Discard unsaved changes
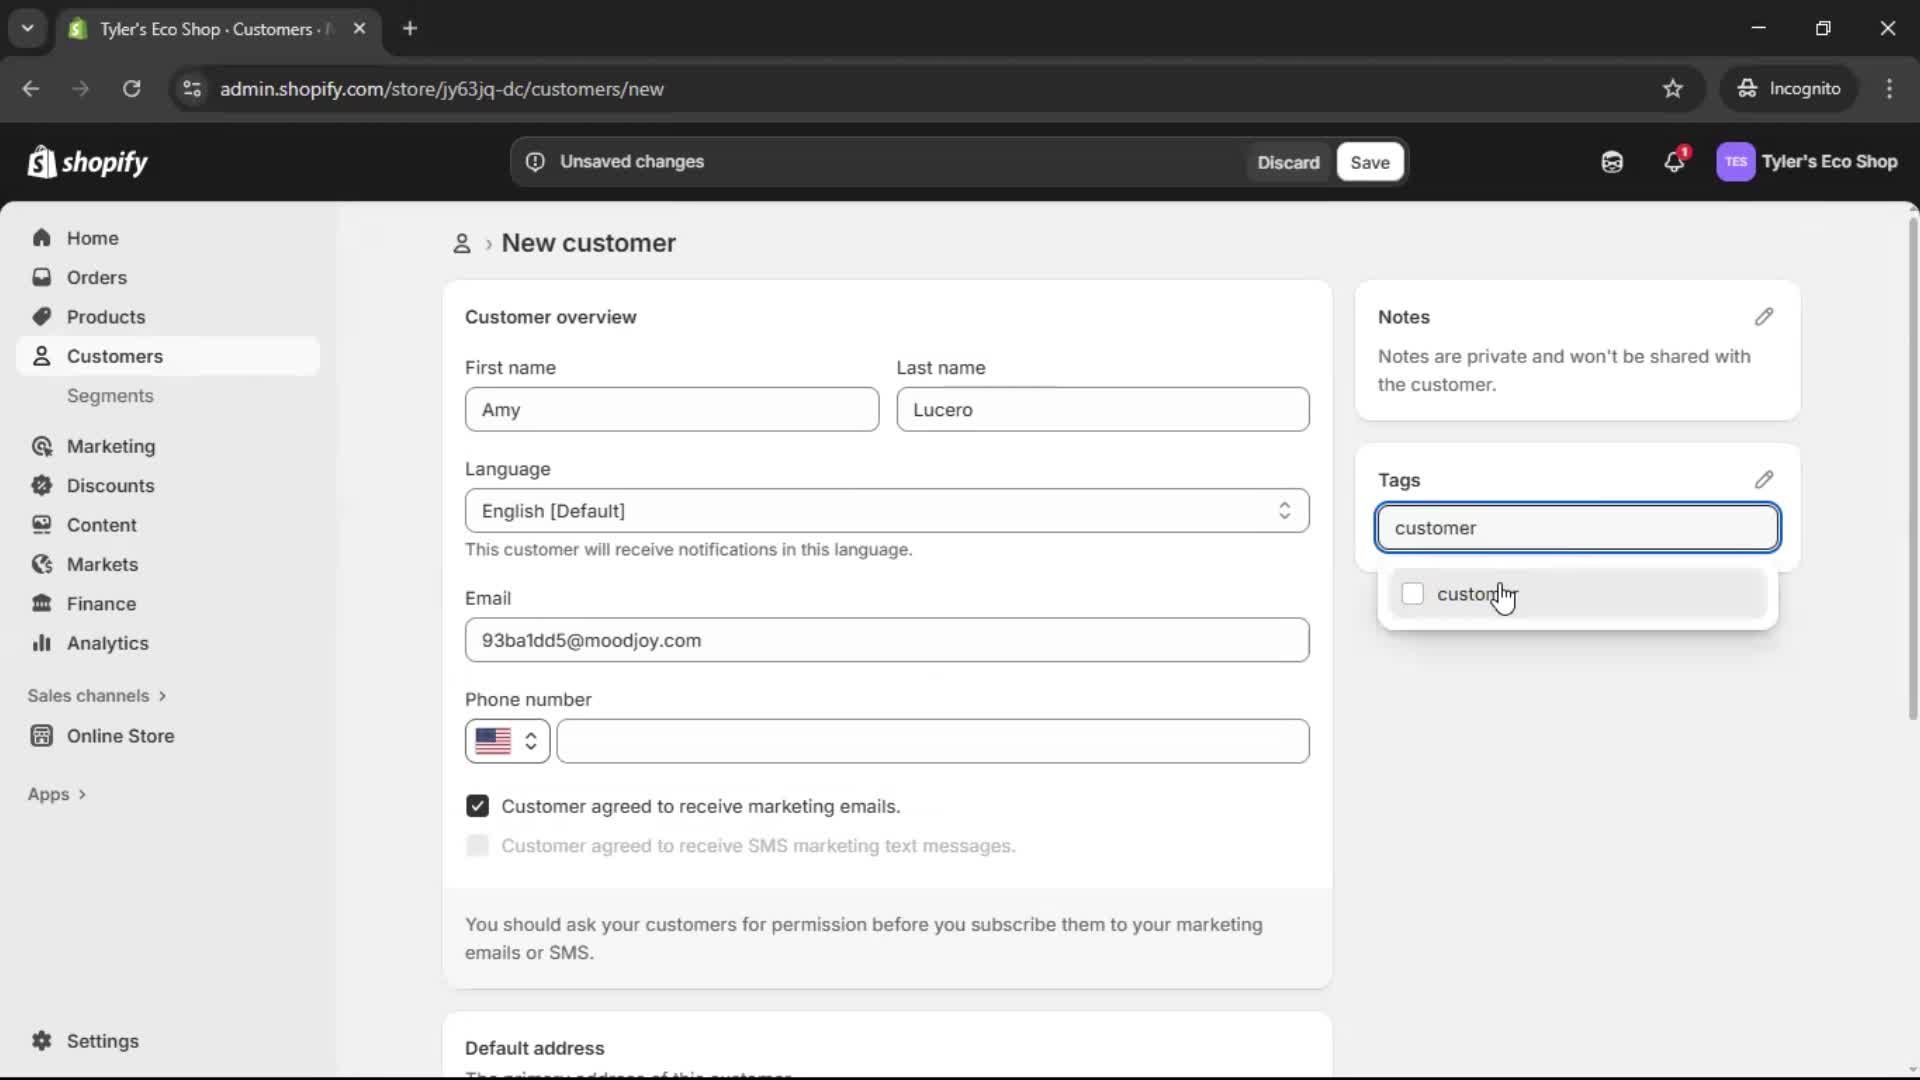Image resolution: width=1920 pixels, height=1080 pixels. click(1289, 162)
